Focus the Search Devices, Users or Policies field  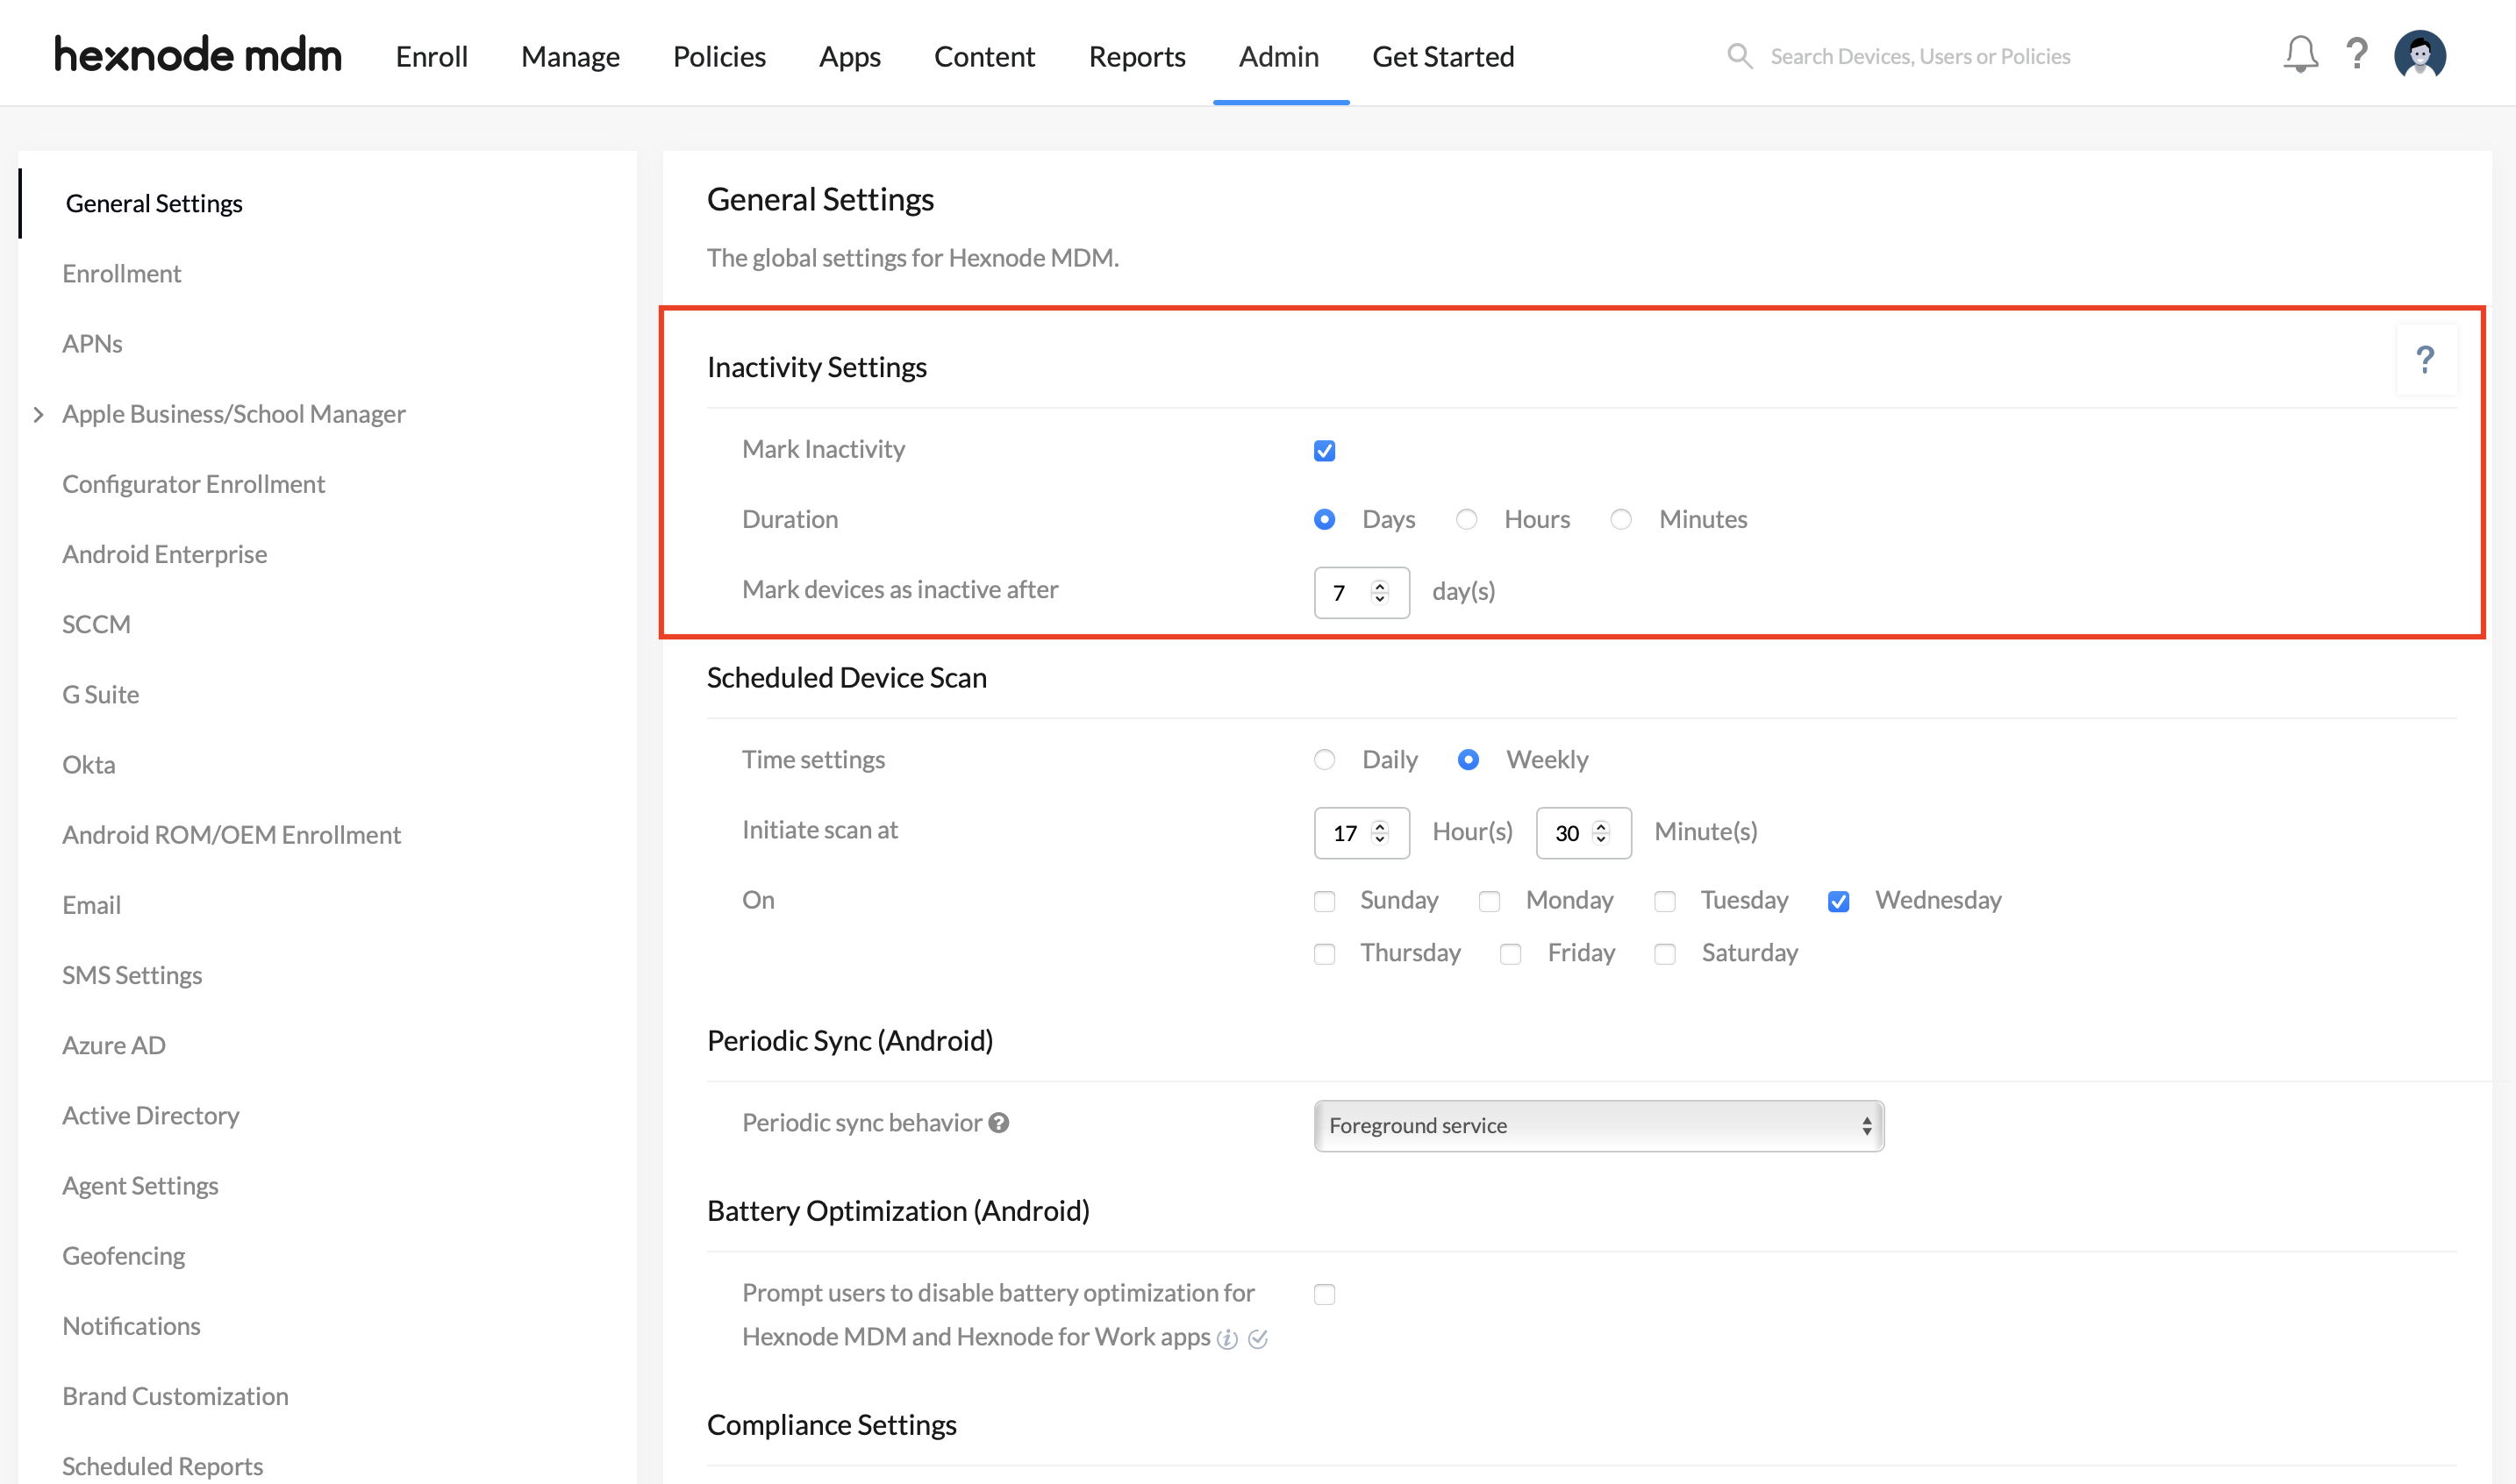1920,56
